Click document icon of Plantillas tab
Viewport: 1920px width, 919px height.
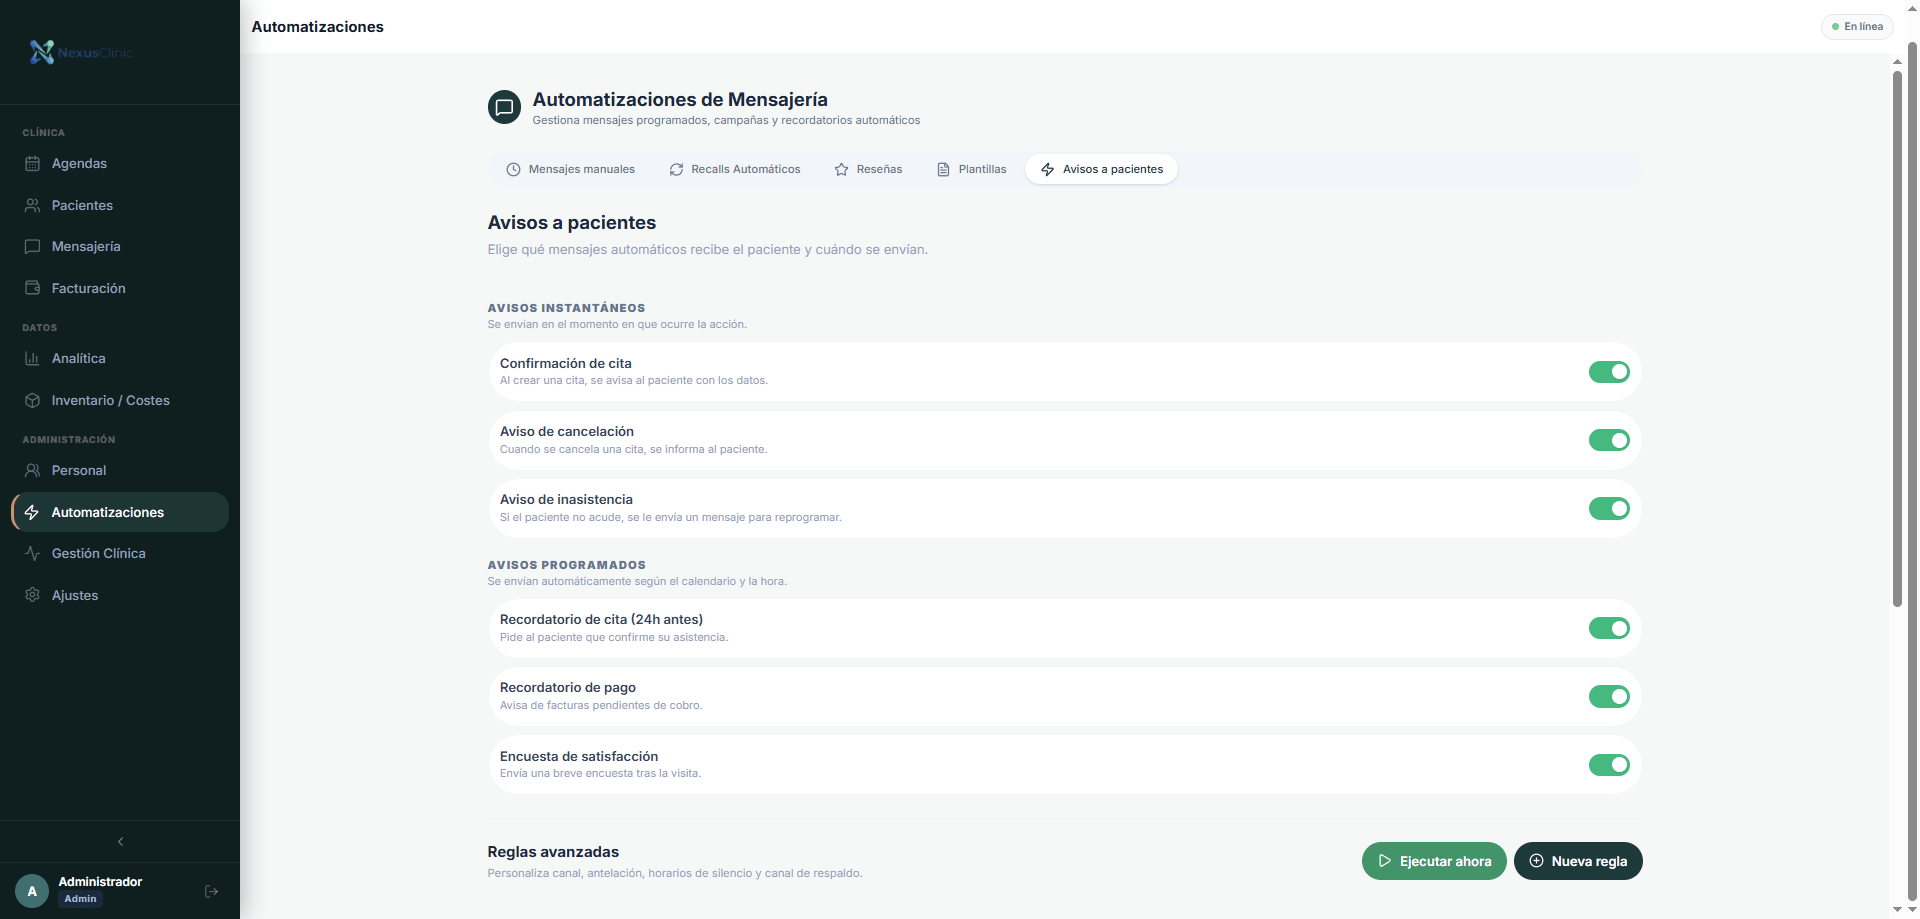943,169
